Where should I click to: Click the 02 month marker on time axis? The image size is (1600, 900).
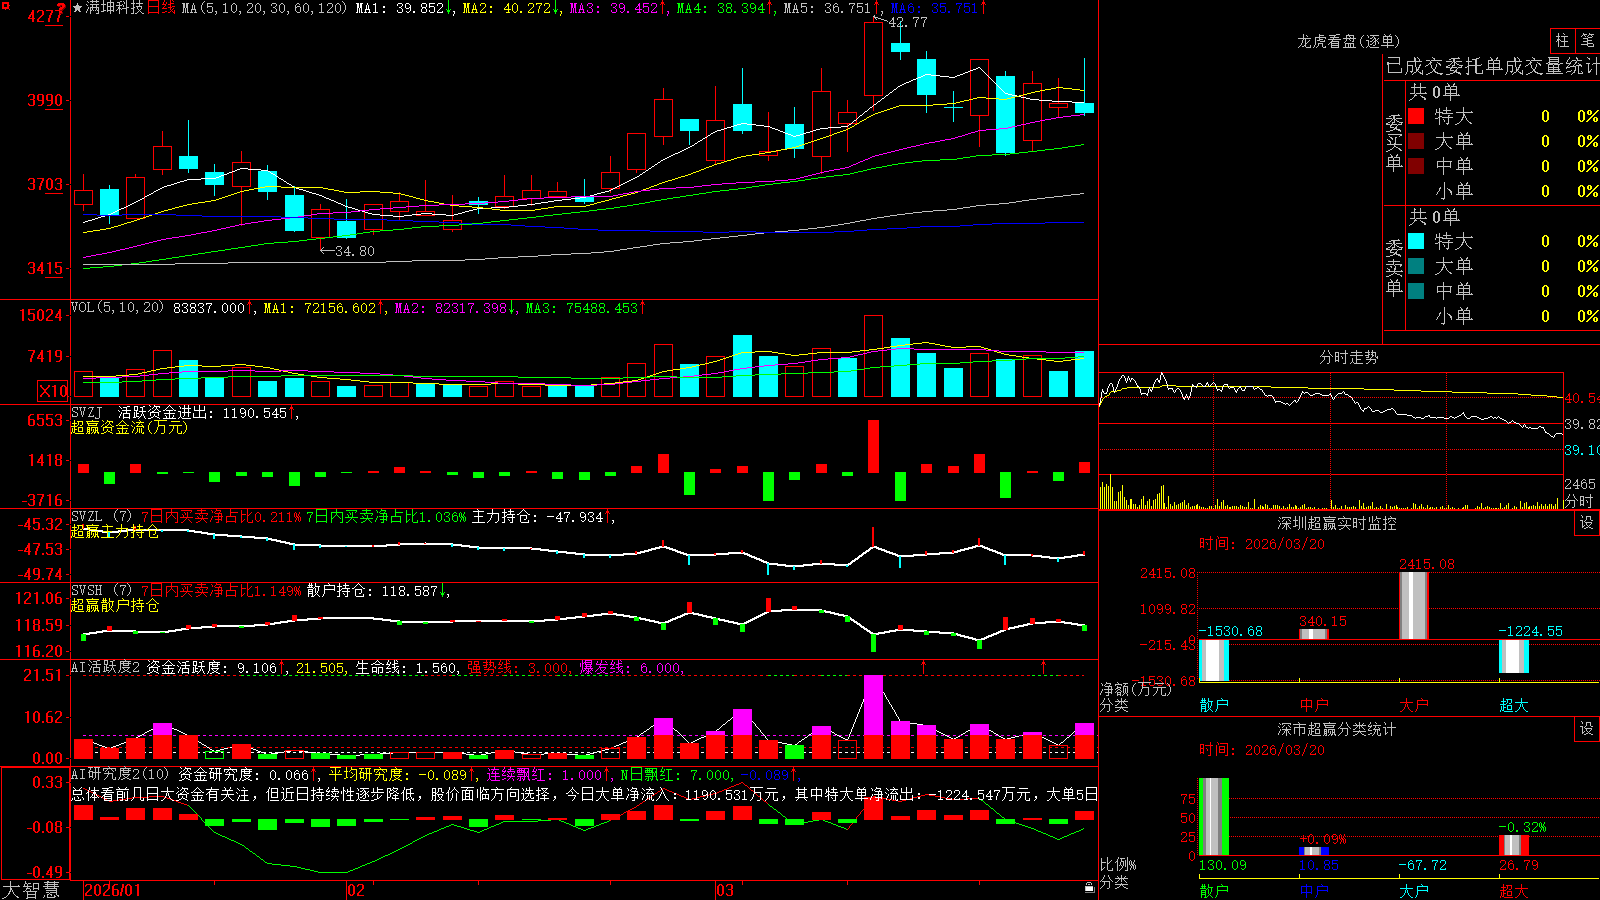pos(356,890)
